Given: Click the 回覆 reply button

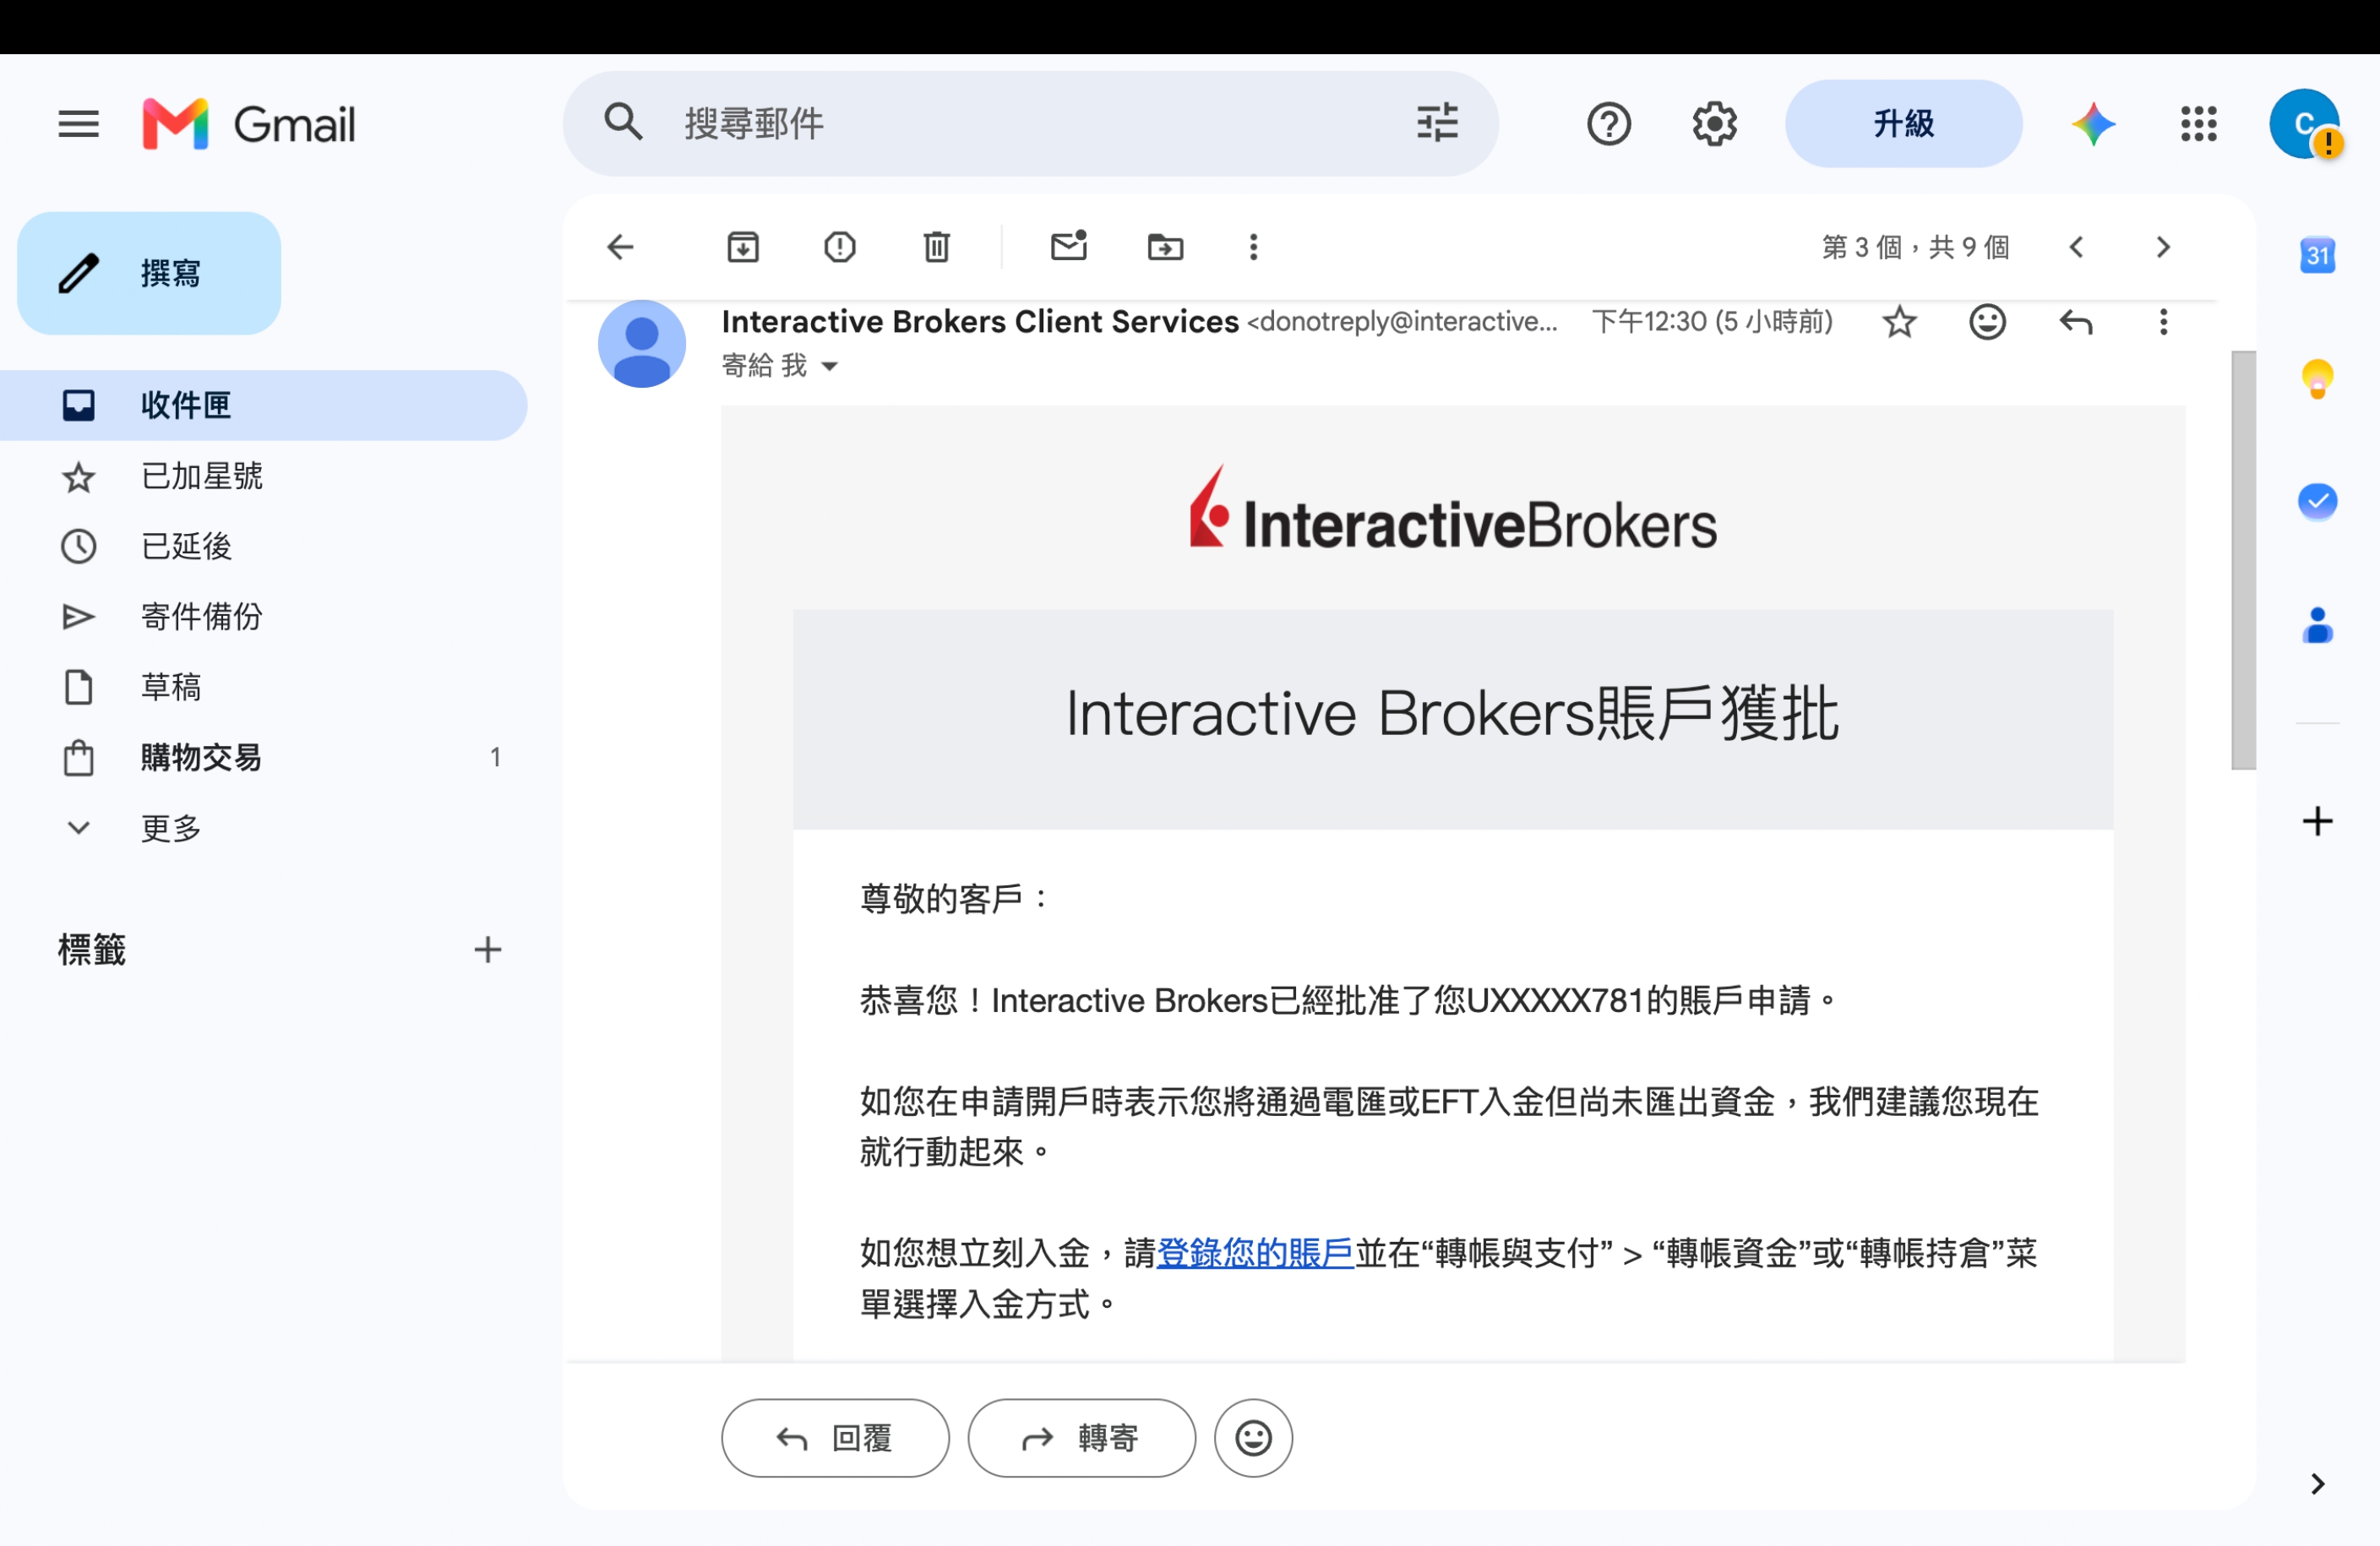Looking at the screenshot, I should (835, 1438).
